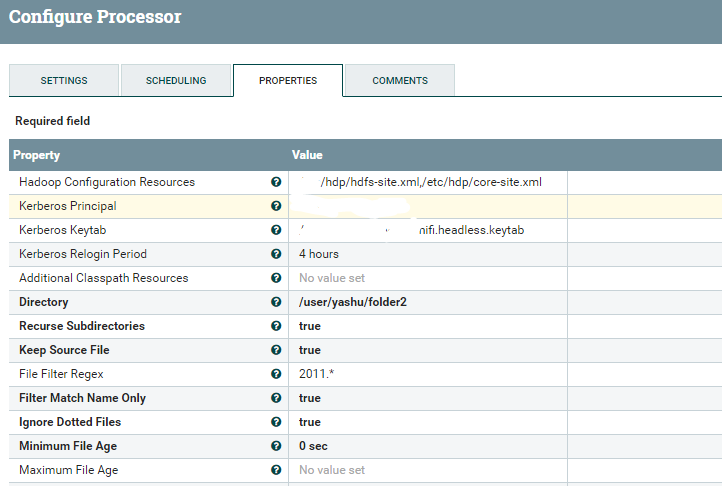
Task: Click help icon for Hadoop Configuration Resources
Action: (276, 183)
